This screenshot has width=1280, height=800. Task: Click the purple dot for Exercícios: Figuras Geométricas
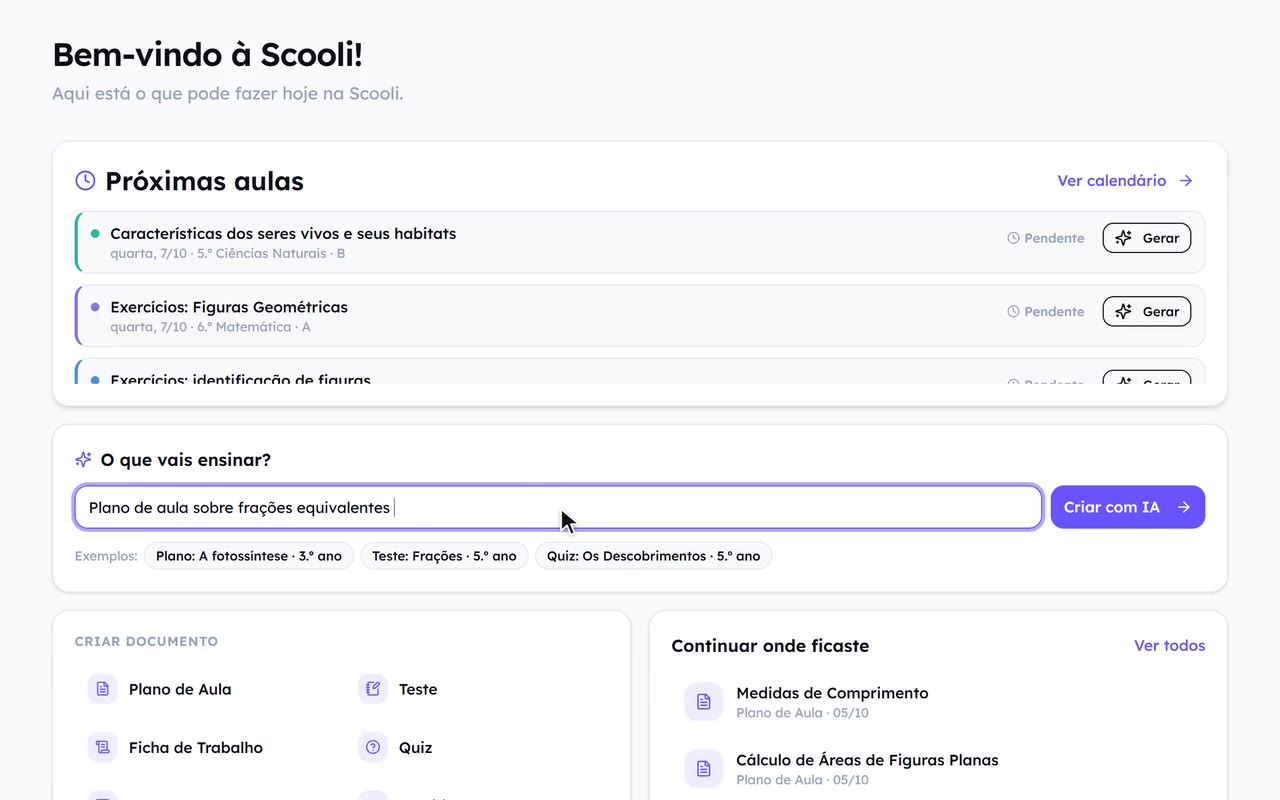point(95,307)
